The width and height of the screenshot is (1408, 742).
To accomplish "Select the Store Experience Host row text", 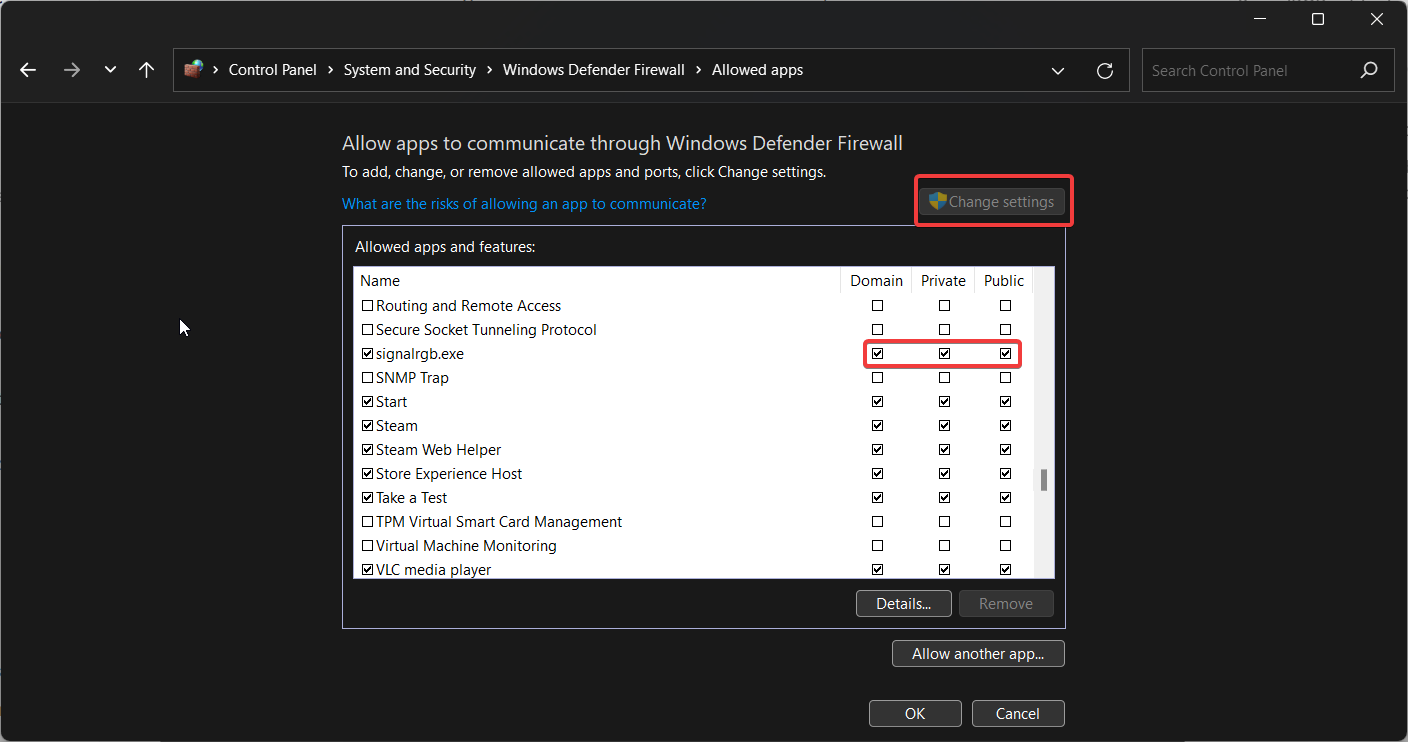I will (449, 474).
